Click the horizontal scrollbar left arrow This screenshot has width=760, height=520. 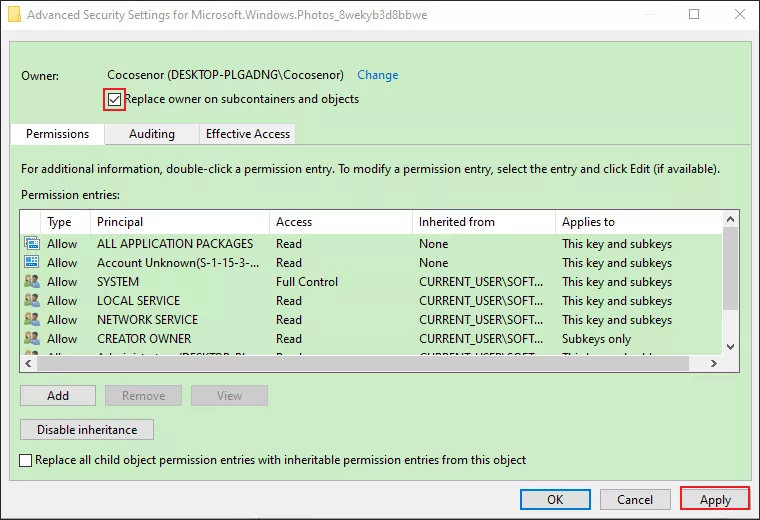pos(29,363)
